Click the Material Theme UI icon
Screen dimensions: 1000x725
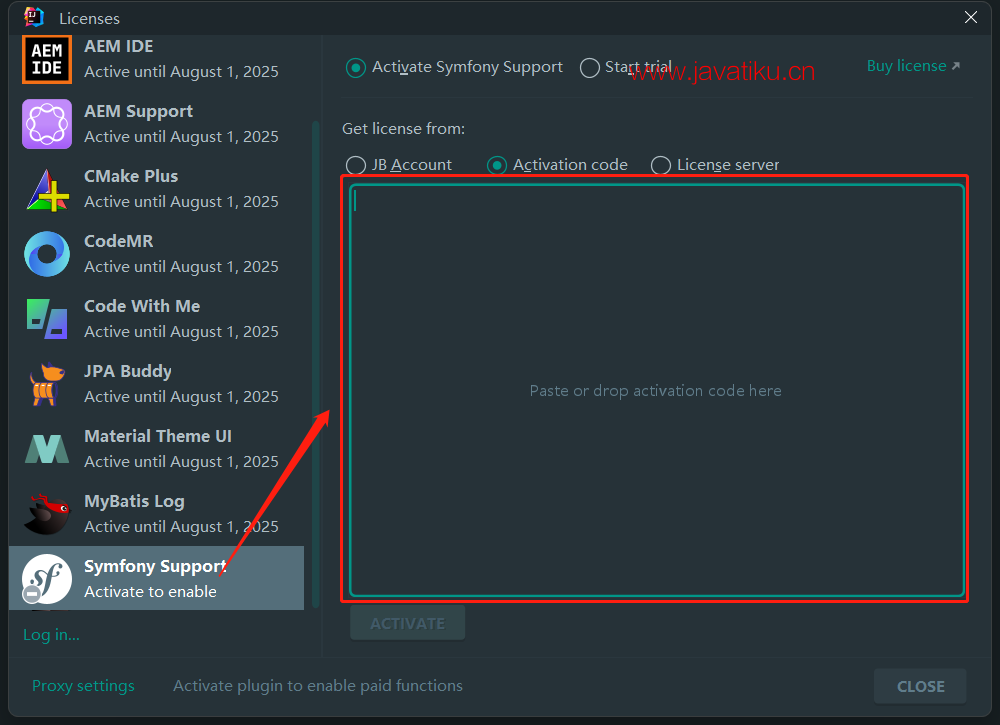pos(47,449)
